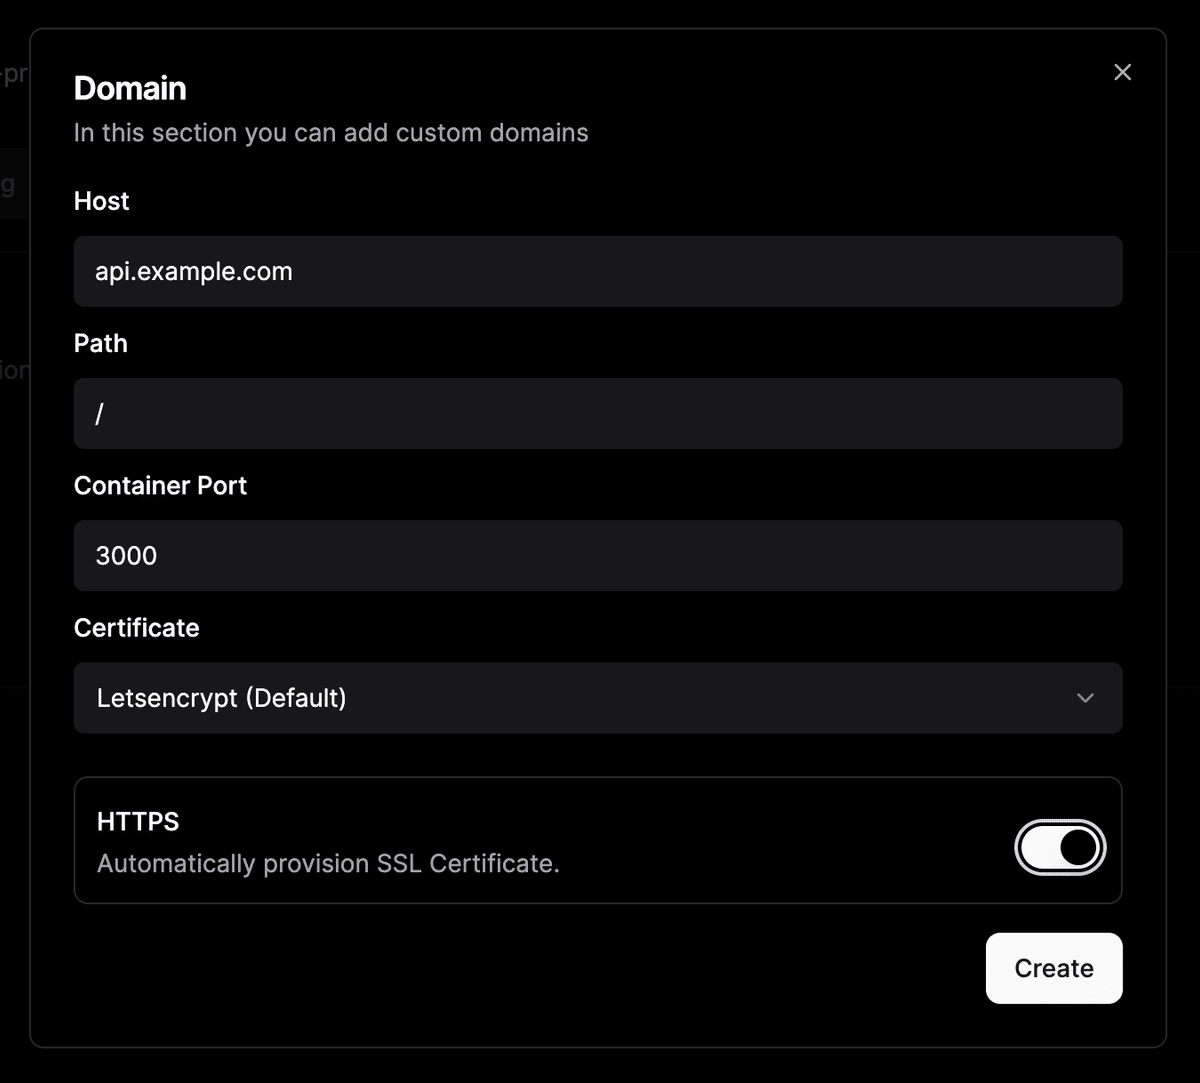
Task: Click the Container Port label
Action: [160, 485]
